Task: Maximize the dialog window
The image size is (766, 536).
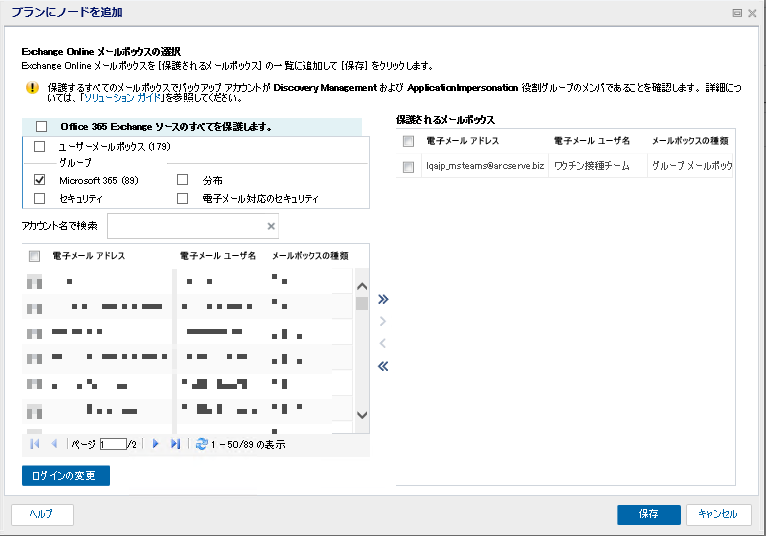Action: point(737,13)
